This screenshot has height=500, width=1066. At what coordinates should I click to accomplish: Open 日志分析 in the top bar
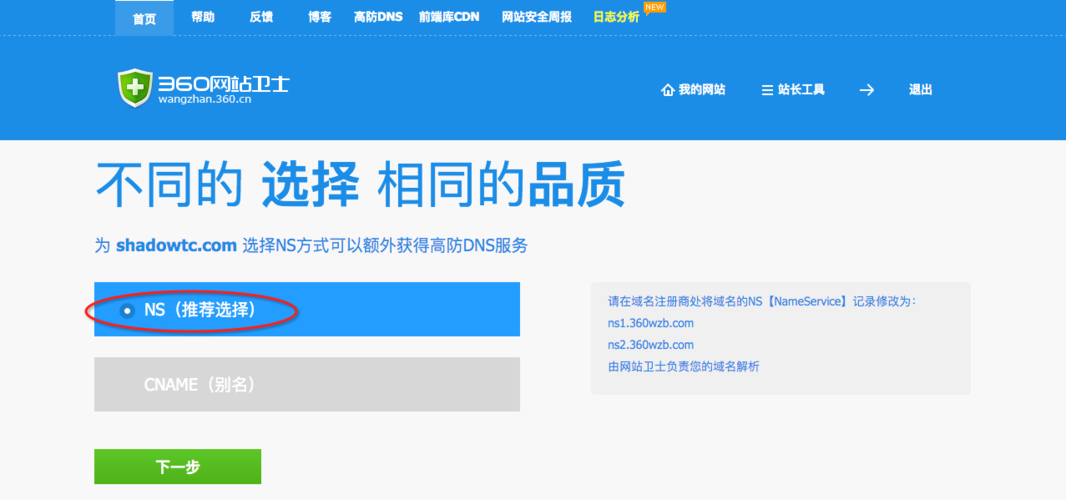616,18
